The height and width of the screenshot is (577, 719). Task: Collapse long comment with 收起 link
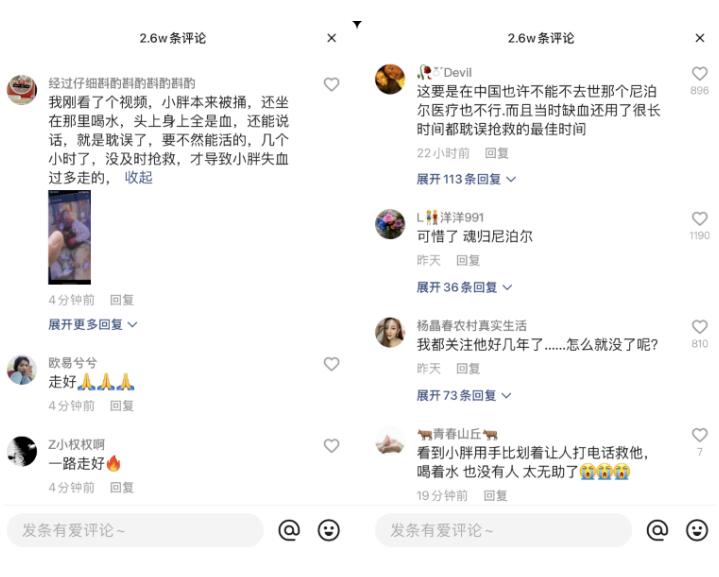tap(138, 178)
